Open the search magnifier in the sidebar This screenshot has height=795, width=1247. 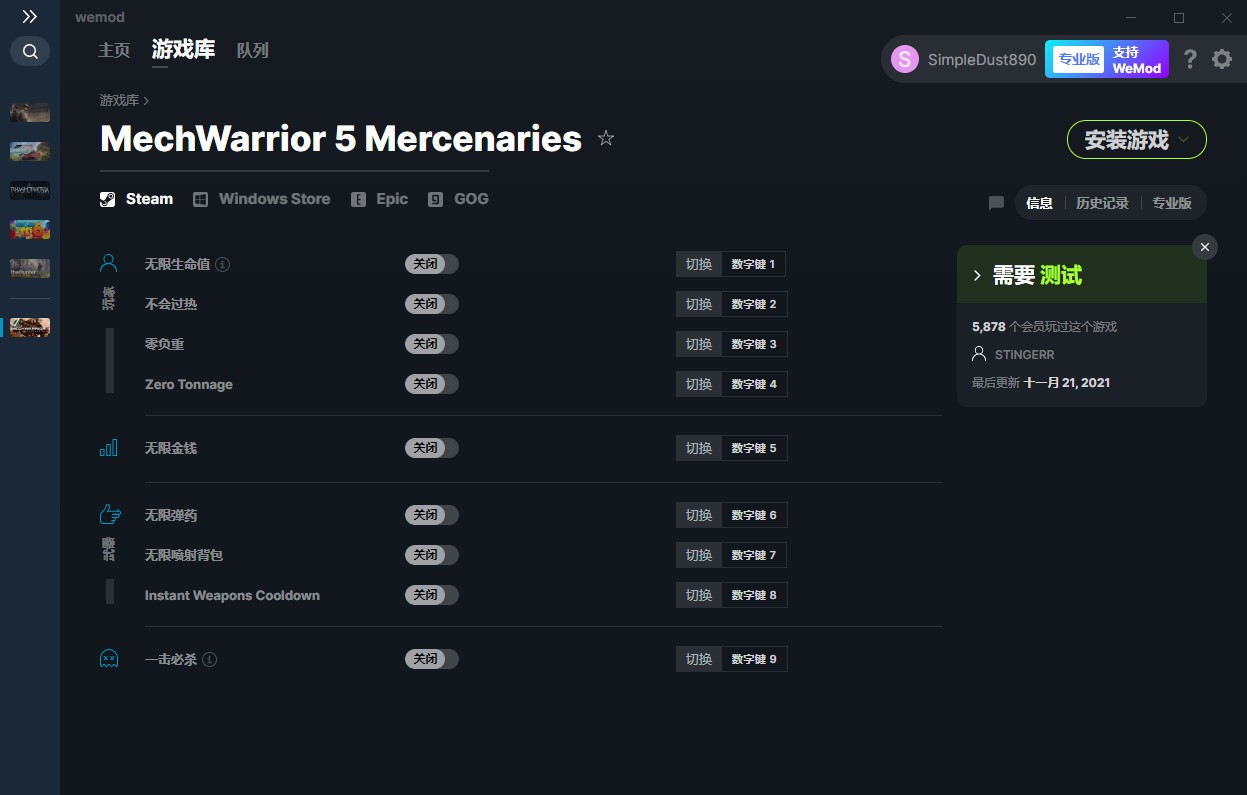click(30, 51)
